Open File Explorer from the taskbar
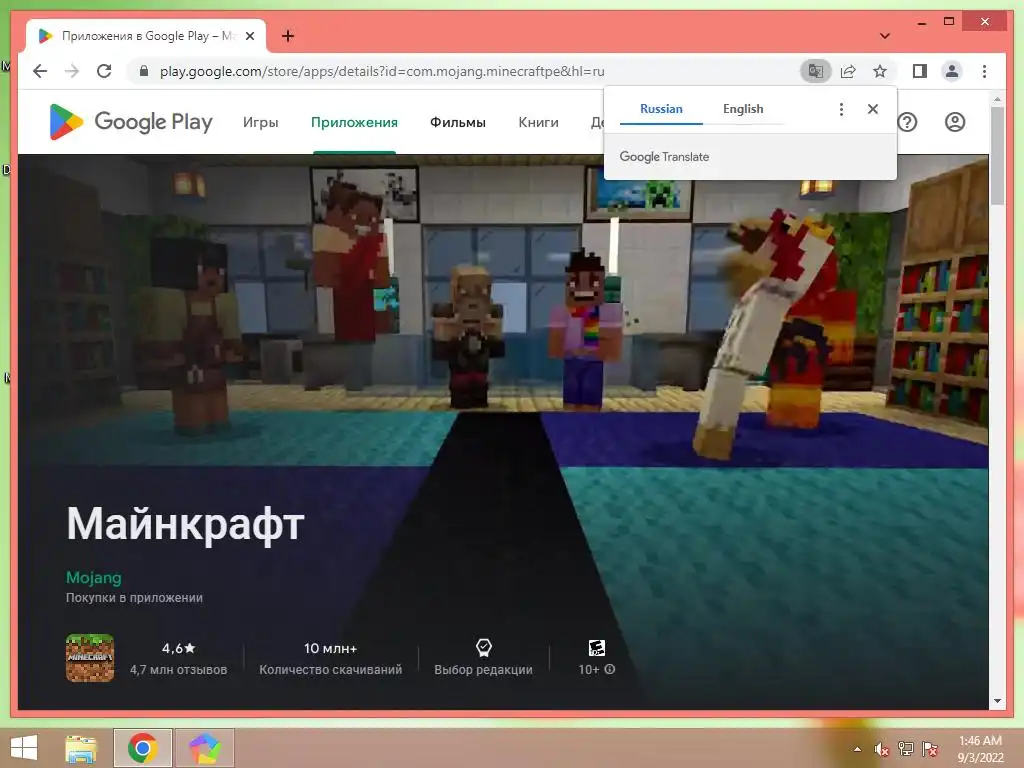Screen dimensions: 1024x768 pyautogui.click(x=81, y=748)
